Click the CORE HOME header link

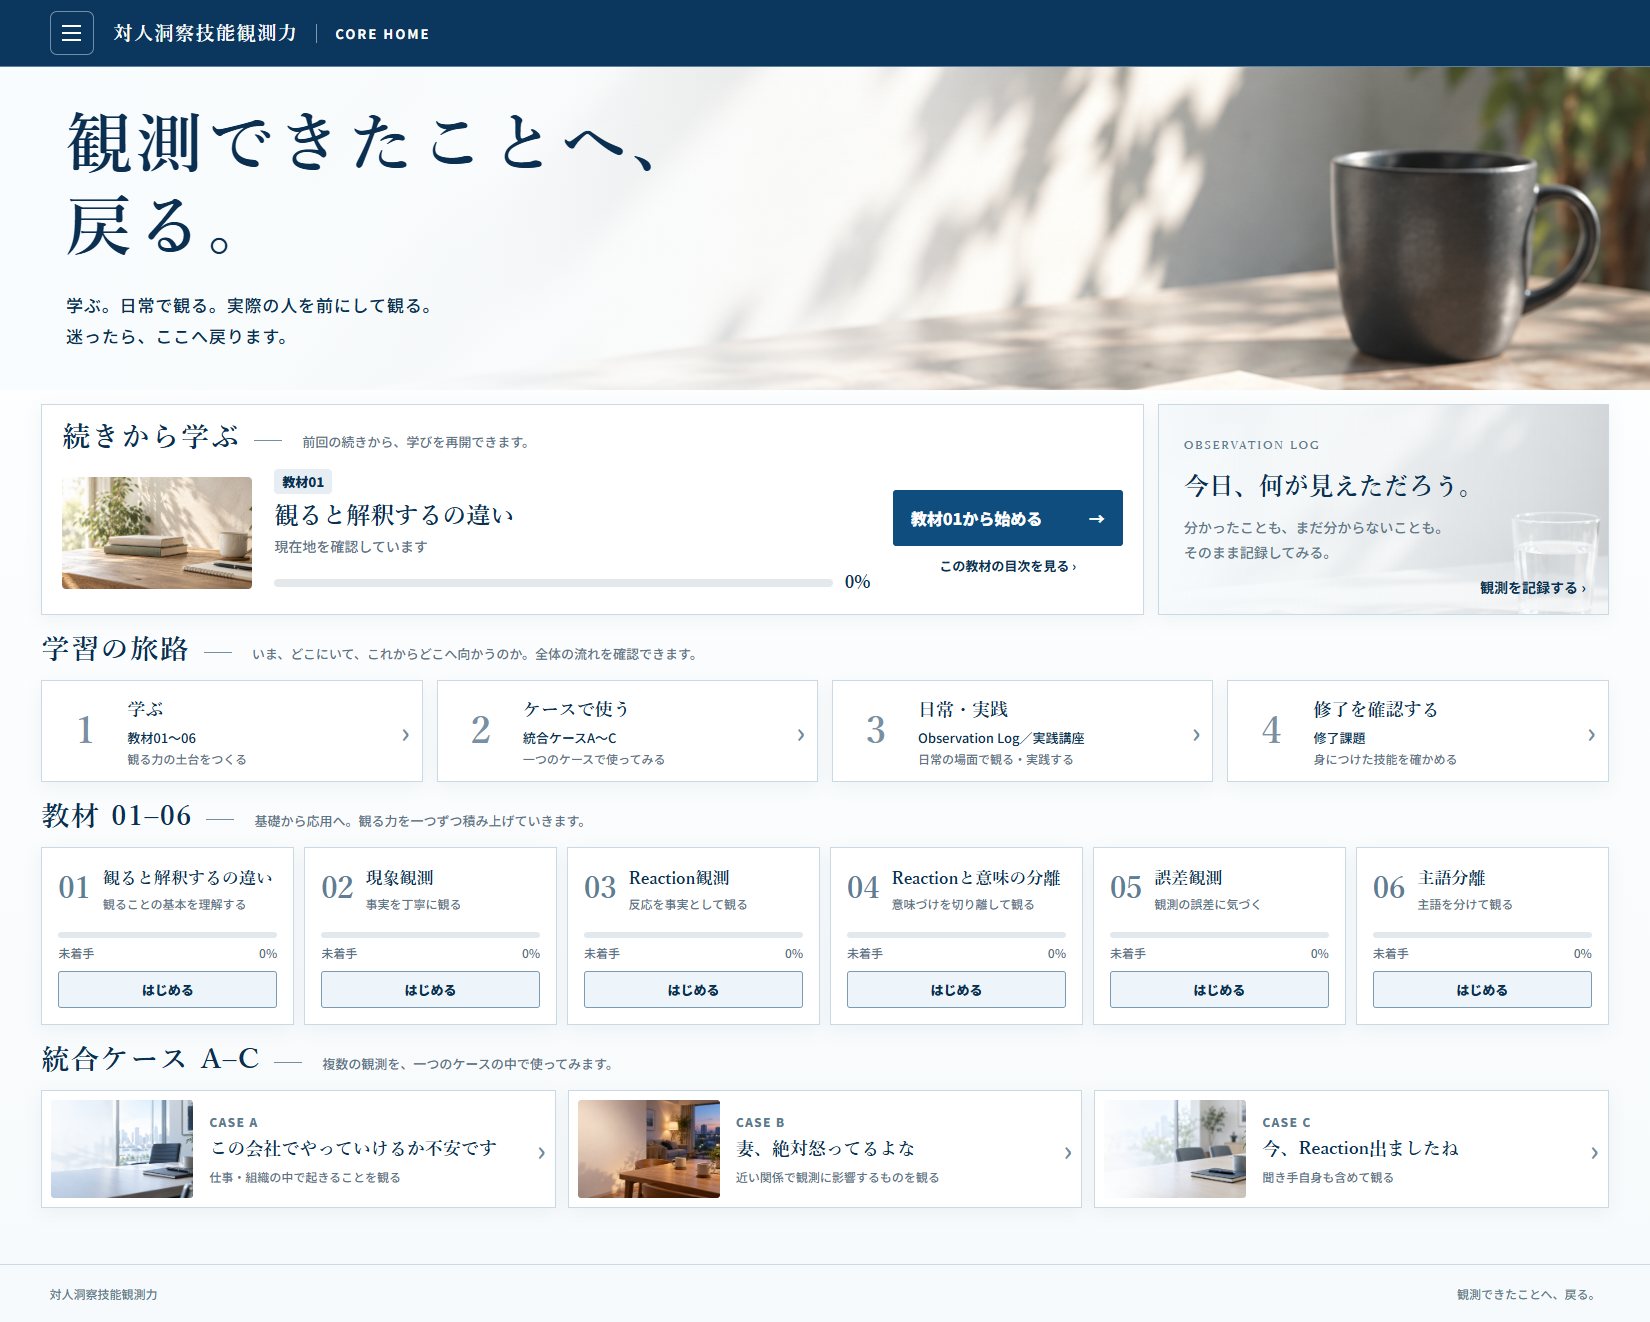pyautogui.click(x=382, y=34)
